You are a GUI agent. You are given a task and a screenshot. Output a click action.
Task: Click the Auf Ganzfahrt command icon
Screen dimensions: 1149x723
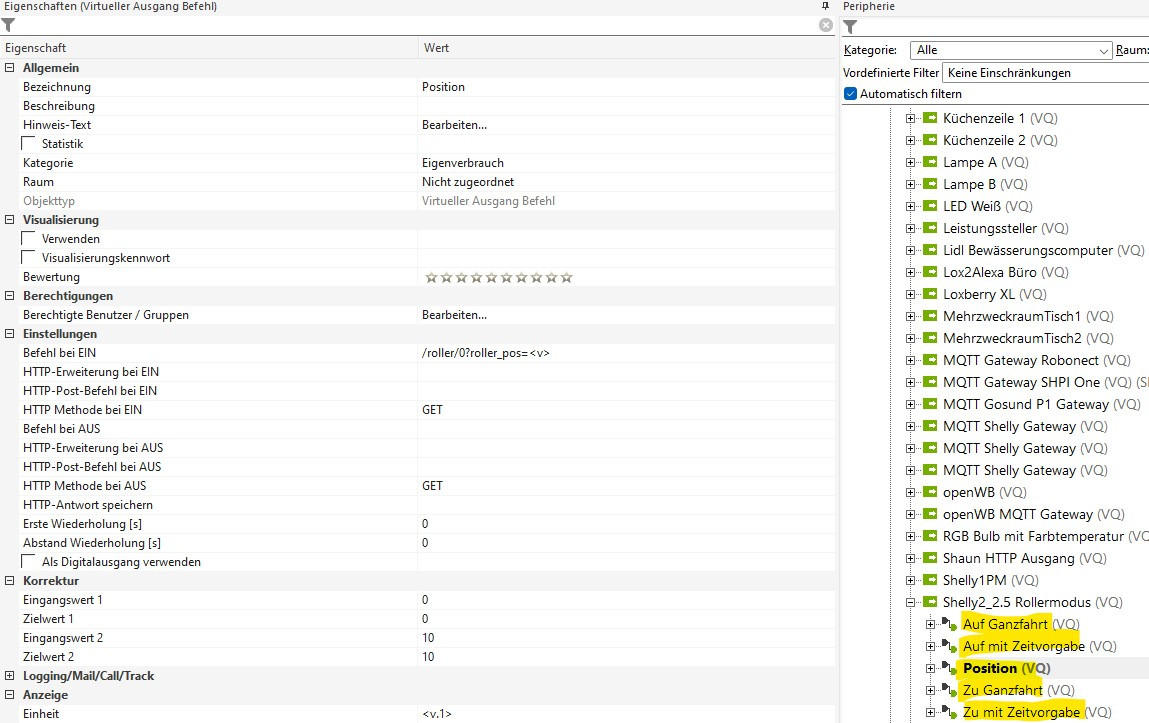pyautogui.click(x=950, y=625)
